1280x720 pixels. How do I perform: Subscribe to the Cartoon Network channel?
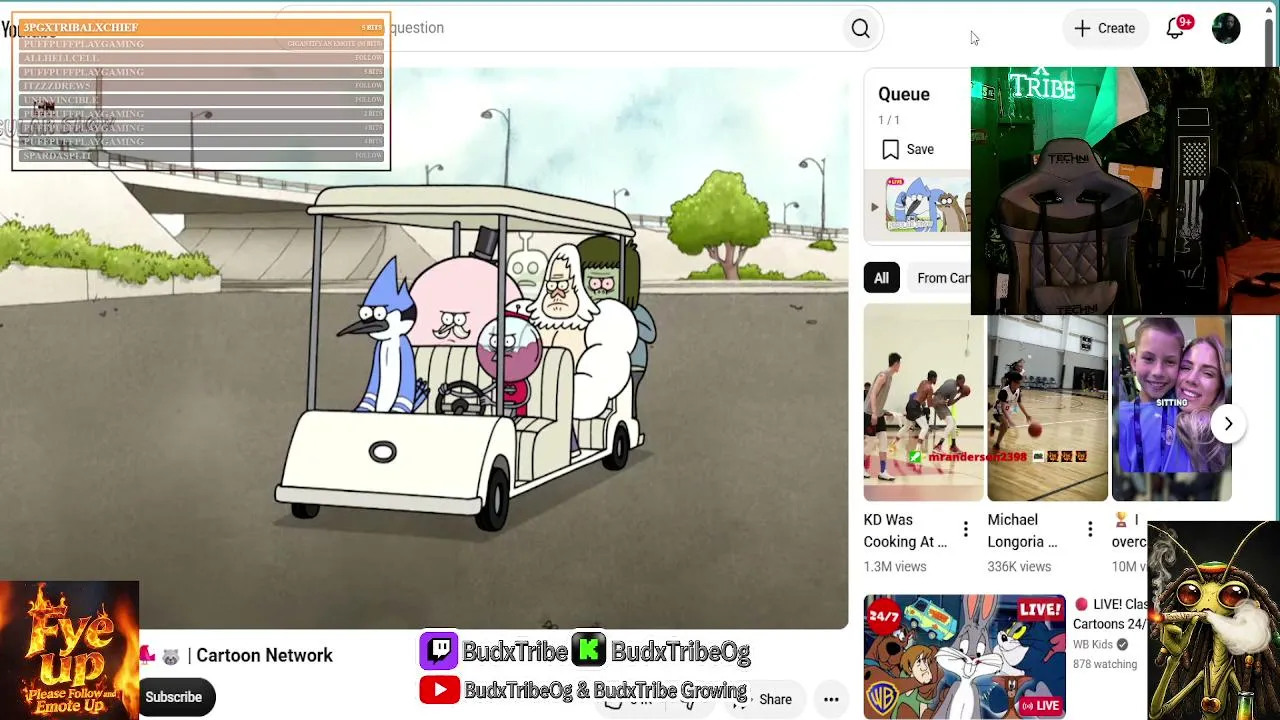(x=174, y=697)
